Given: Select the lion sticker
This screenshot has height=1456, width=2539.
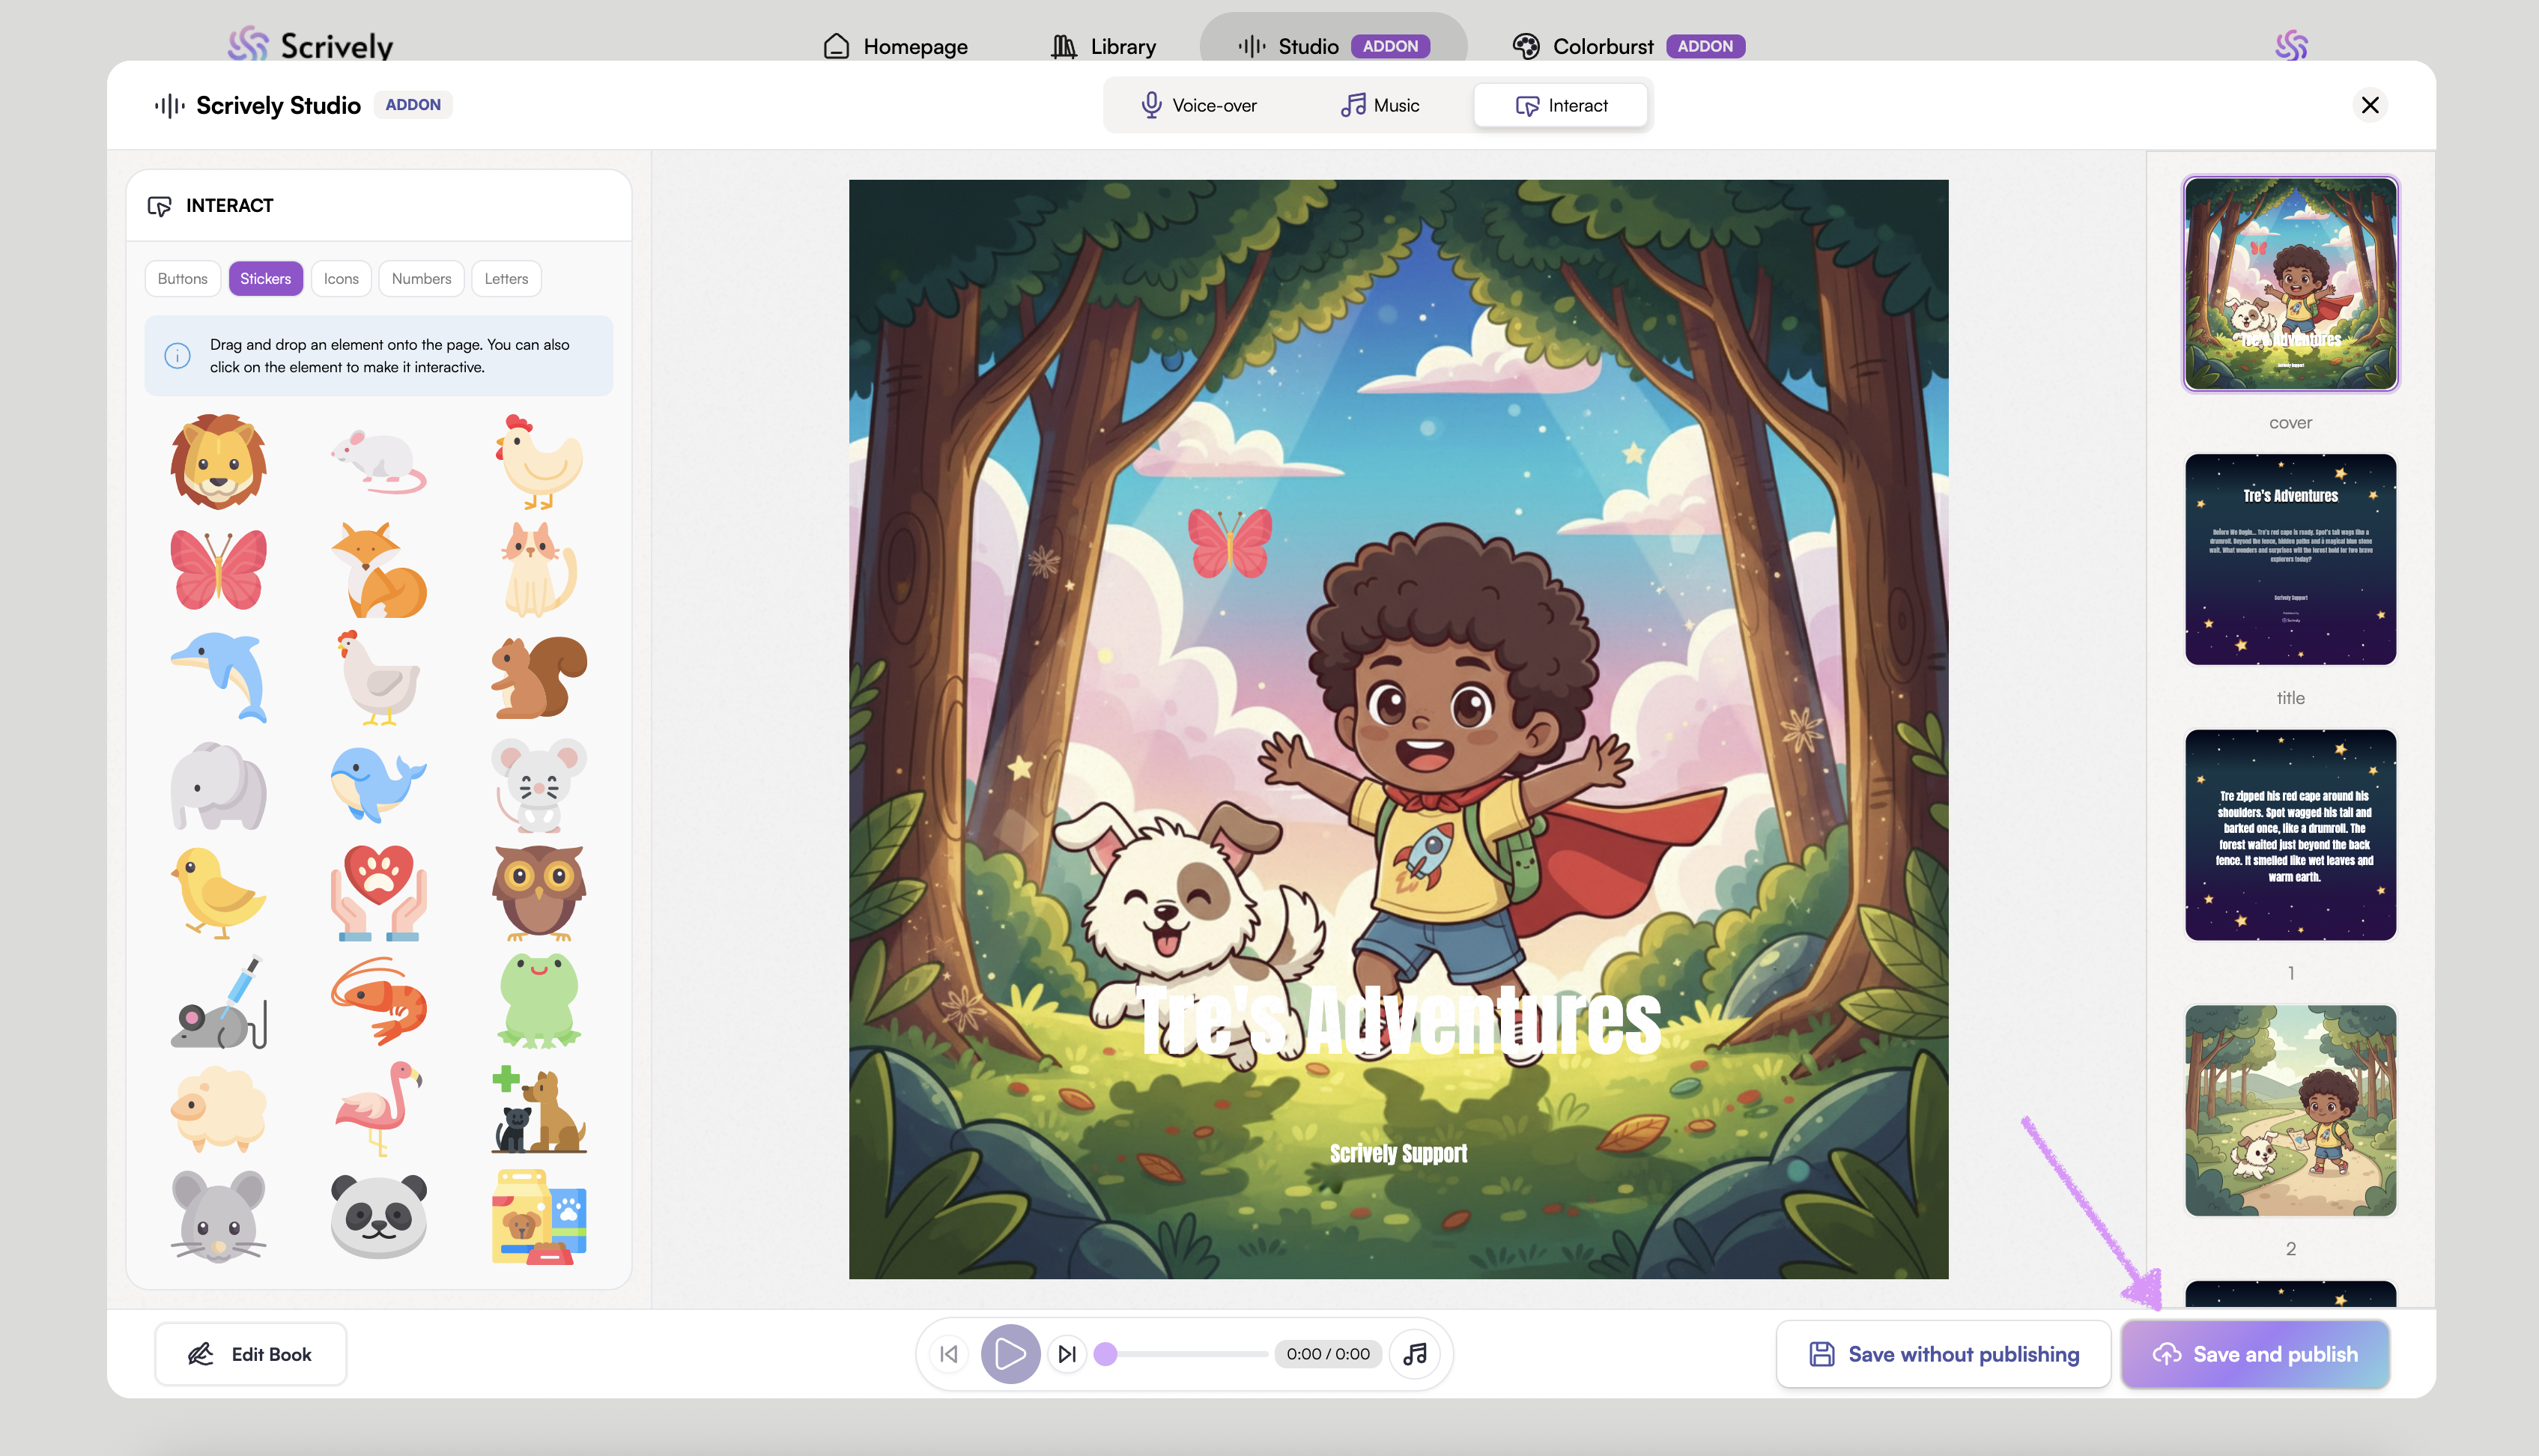Looking at the screenshot, I should click(x=218, y=462).
